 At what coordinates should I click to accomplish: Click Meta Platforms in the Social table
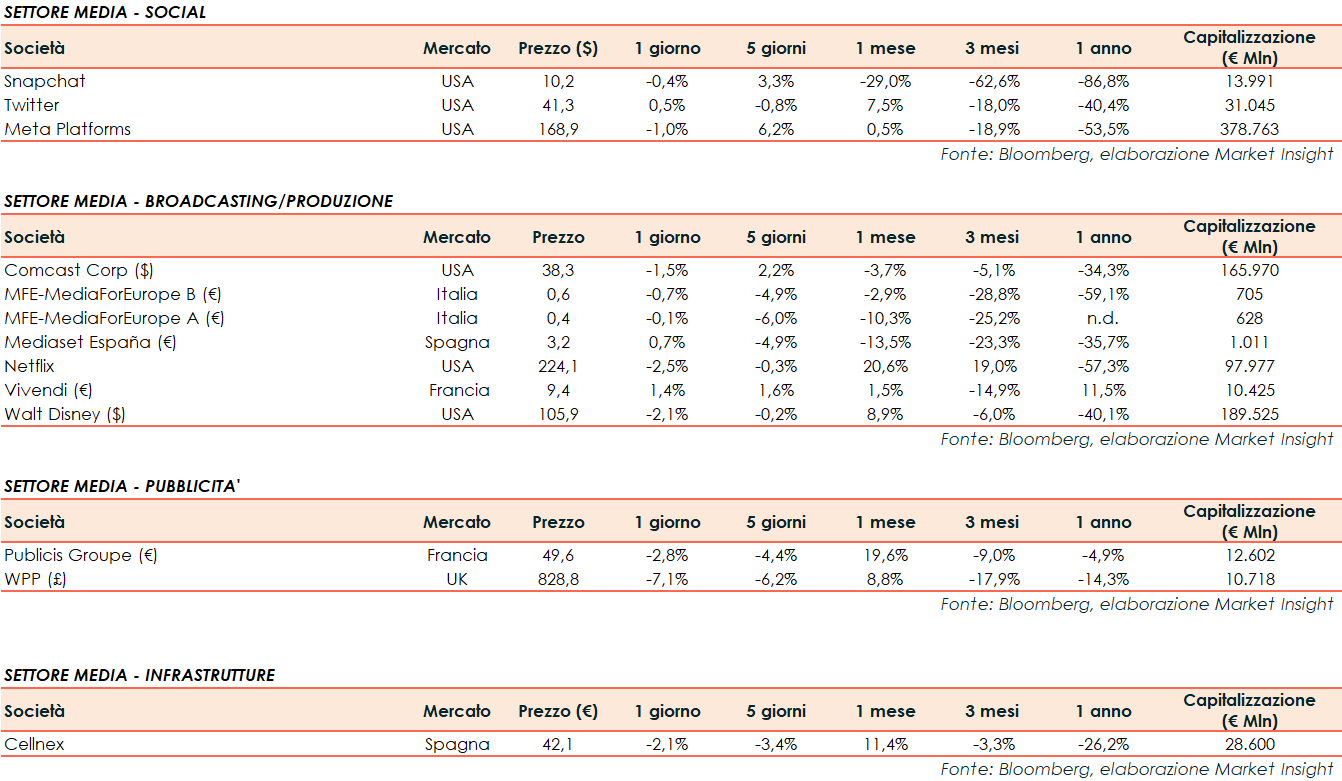pyautogui.click(x=67, y=129)
